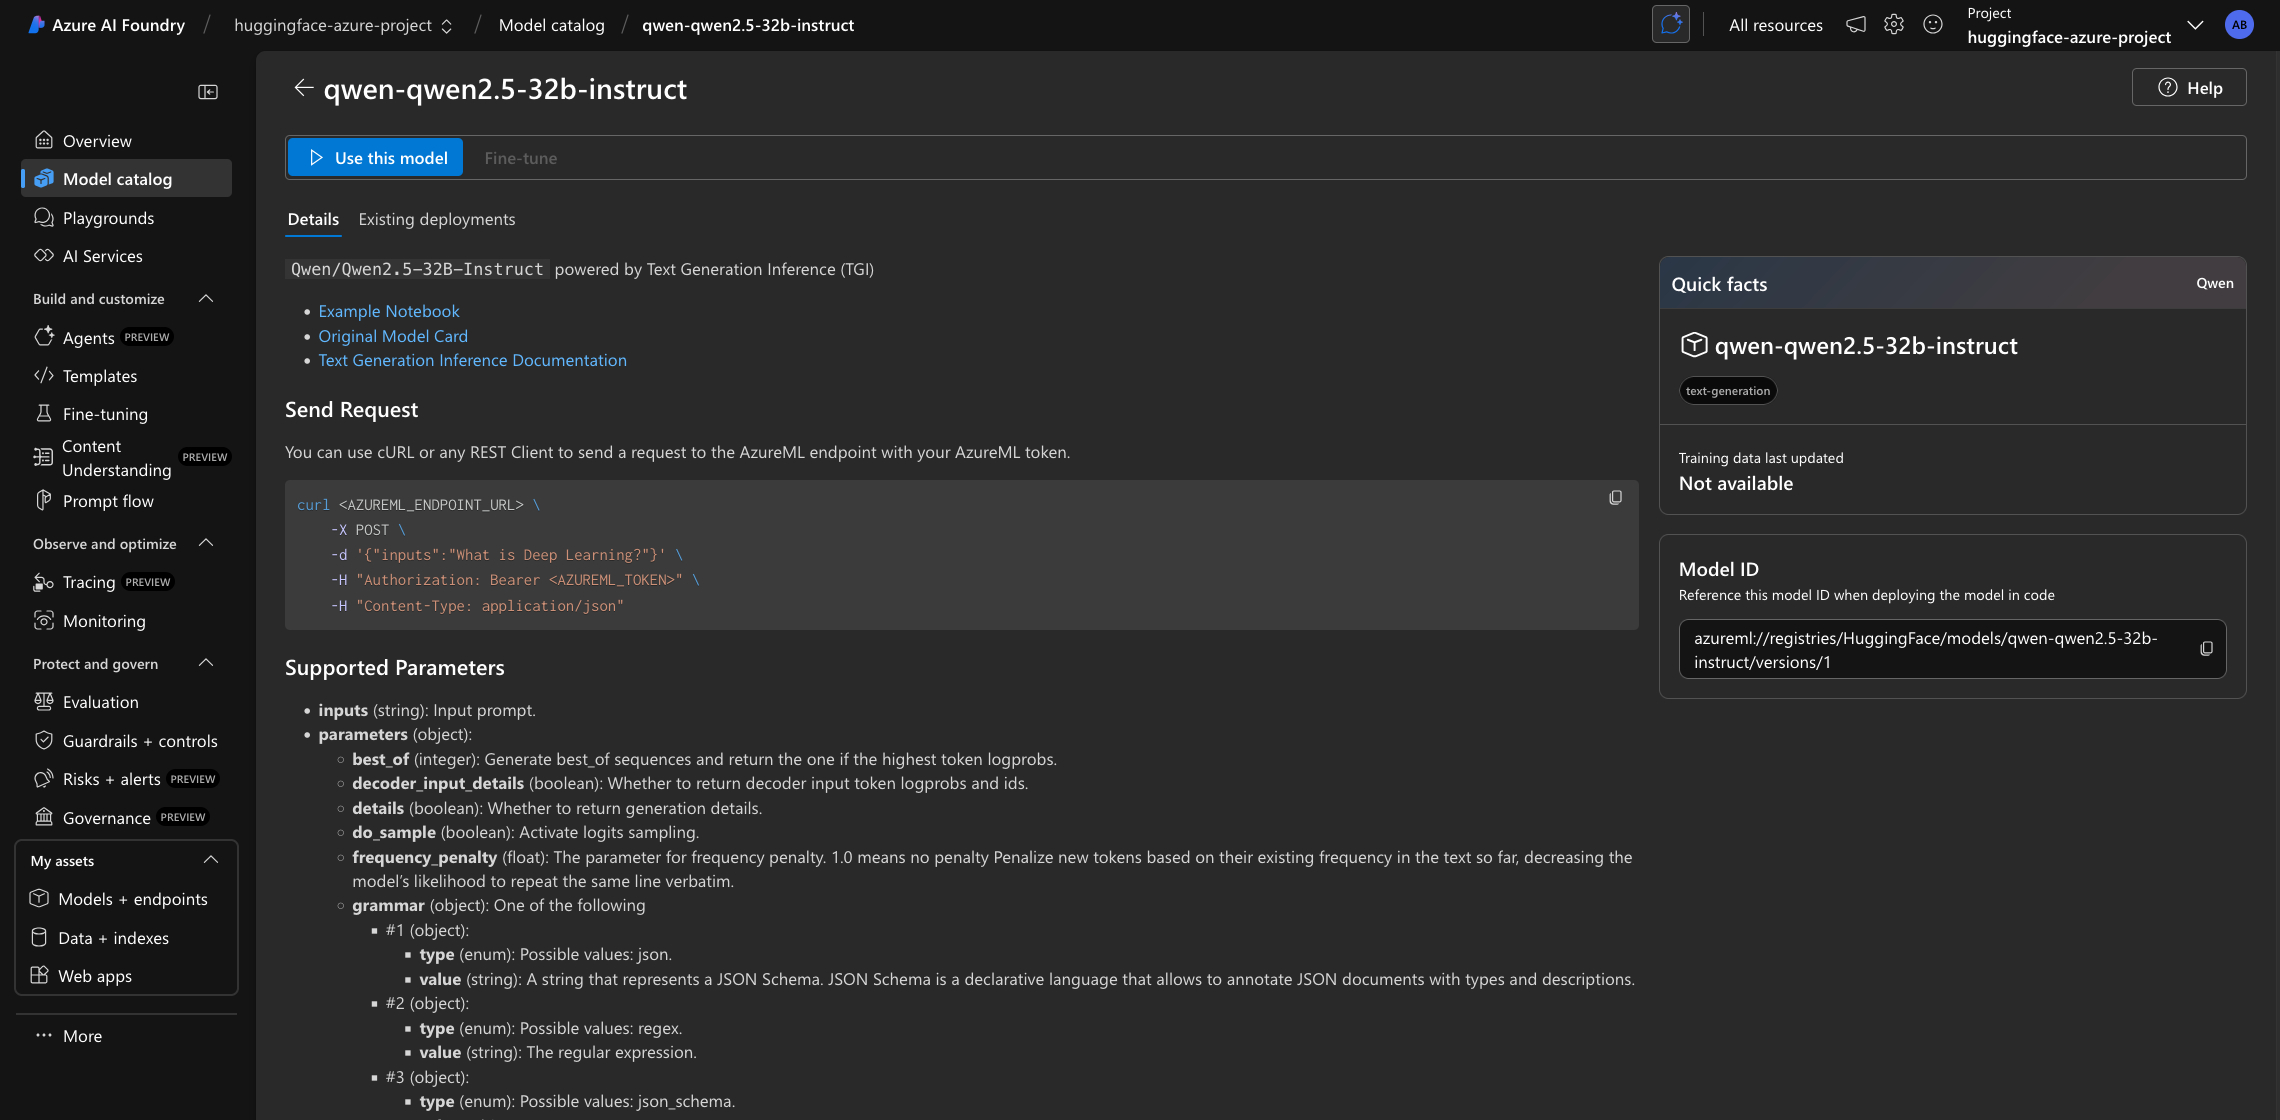This screenshot has width=2280, height=1120.
Task: Click the Azure AI Foundry logo
Action: (x=105, y=24)
